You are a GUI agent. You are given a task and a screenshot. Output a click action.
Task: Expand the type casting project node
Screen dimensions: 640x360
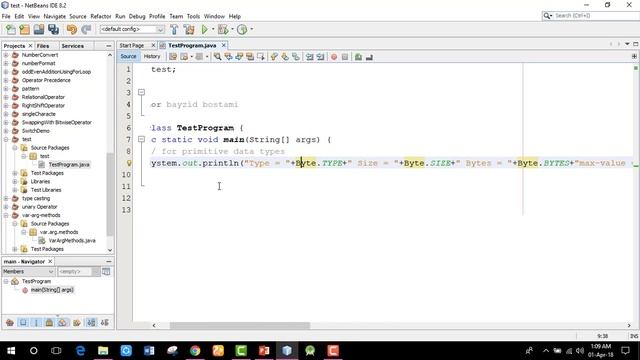point(6,198)
